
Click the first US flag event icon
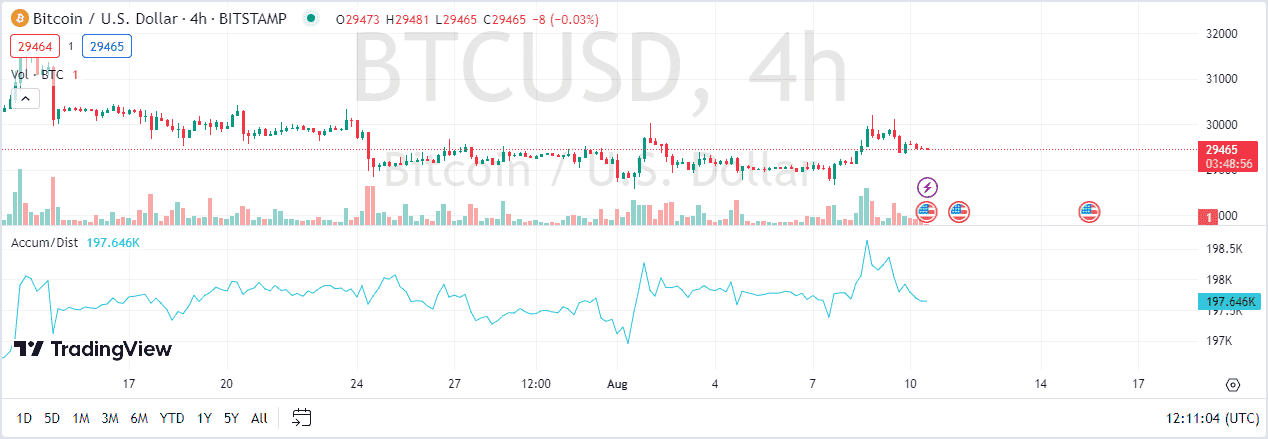tap(927, 211)
